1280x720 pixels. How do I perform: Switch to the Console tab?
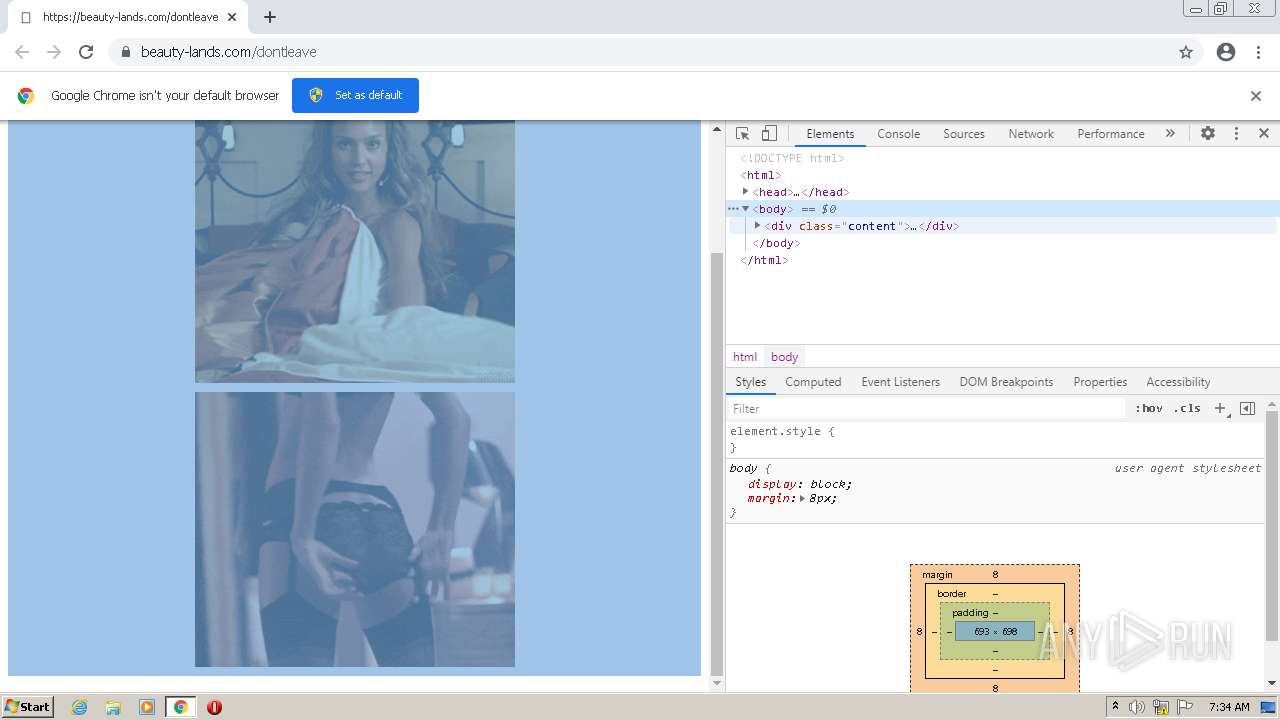click(x=898, y=133)
